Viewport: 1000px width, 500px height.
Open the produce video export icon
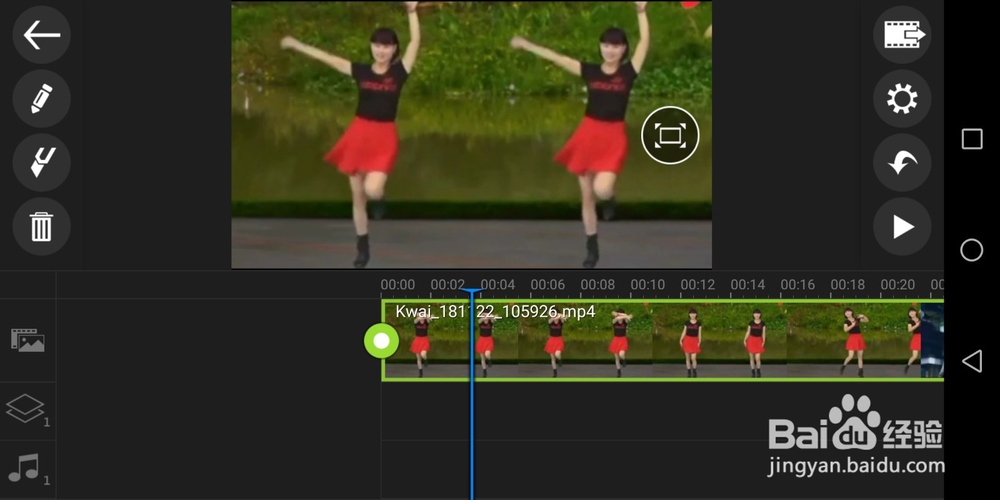tap(902, 35)
